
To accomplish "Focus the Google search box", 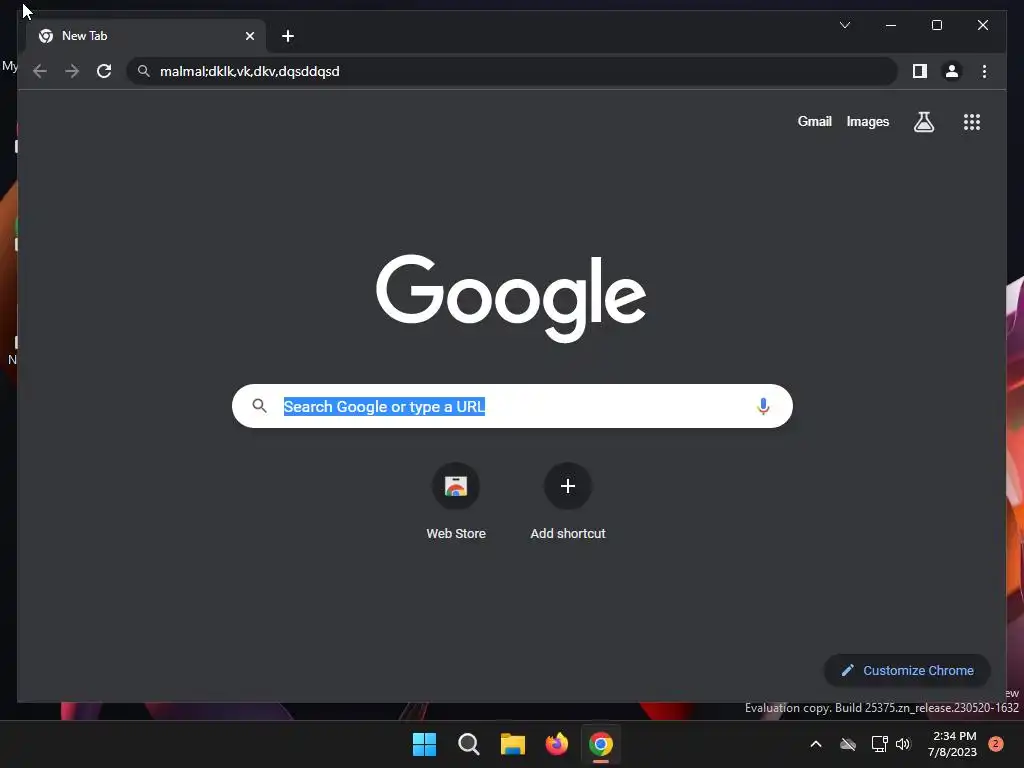I will tap(512, 406).
